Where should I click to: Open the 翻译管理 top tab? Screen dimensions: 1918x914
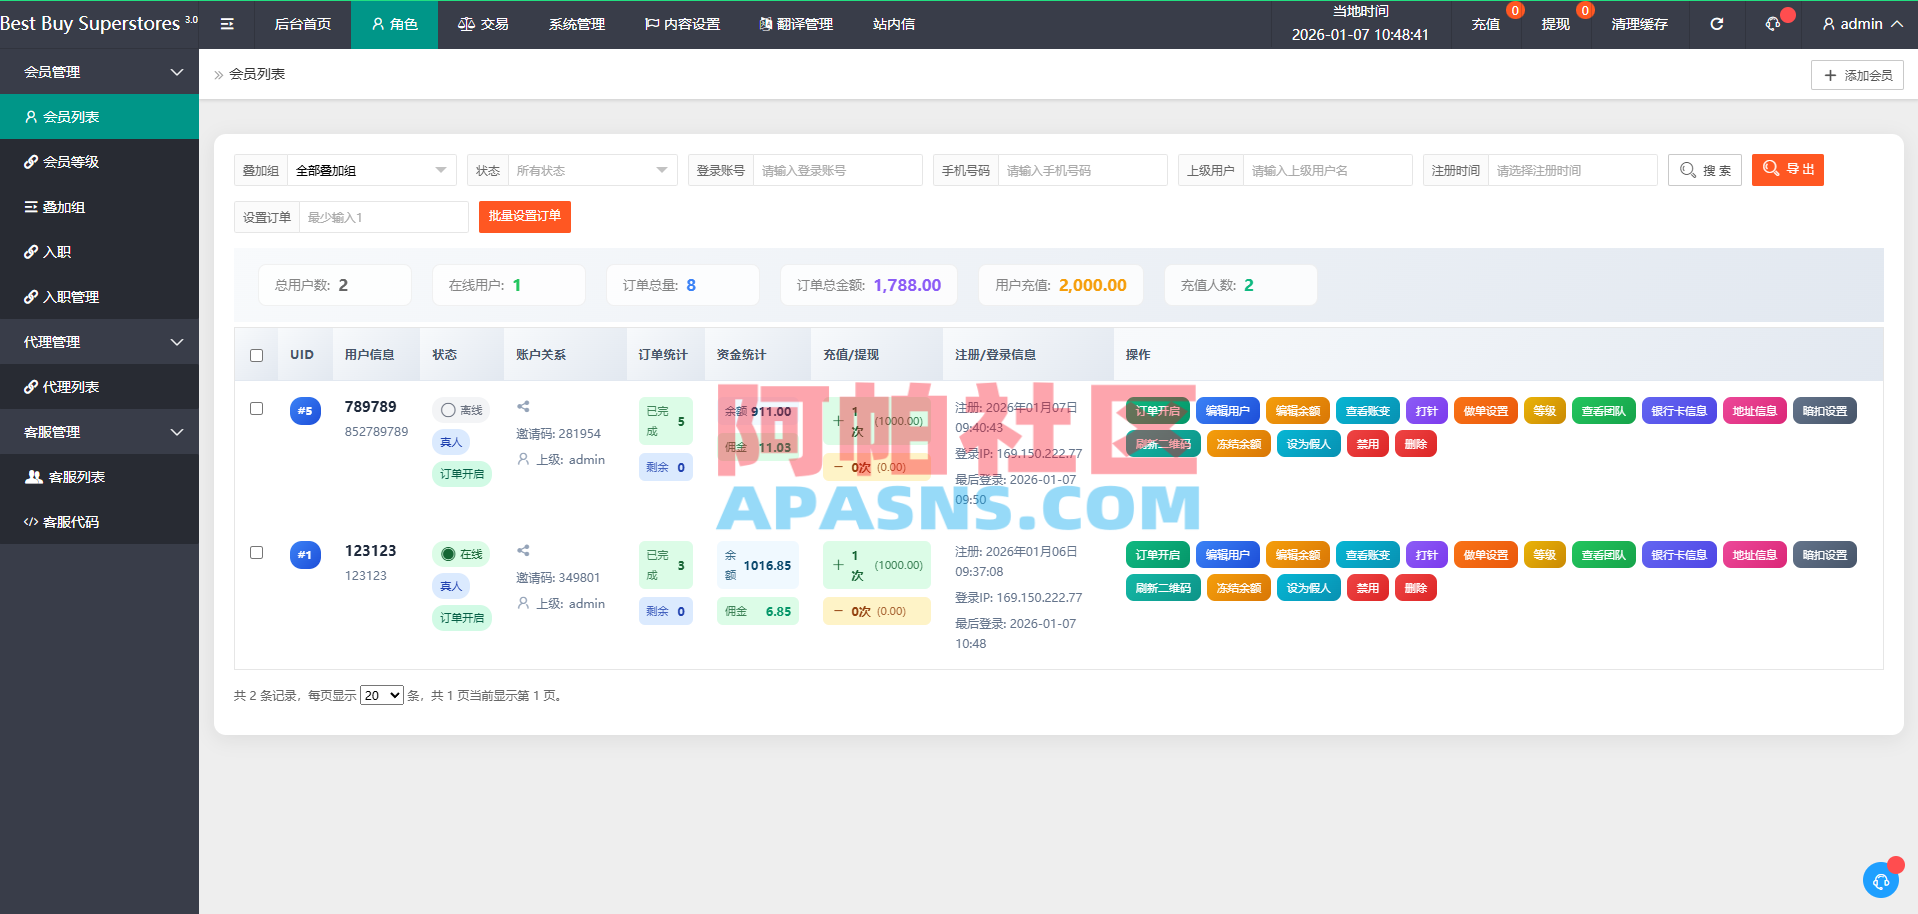(x=796, y=24)
